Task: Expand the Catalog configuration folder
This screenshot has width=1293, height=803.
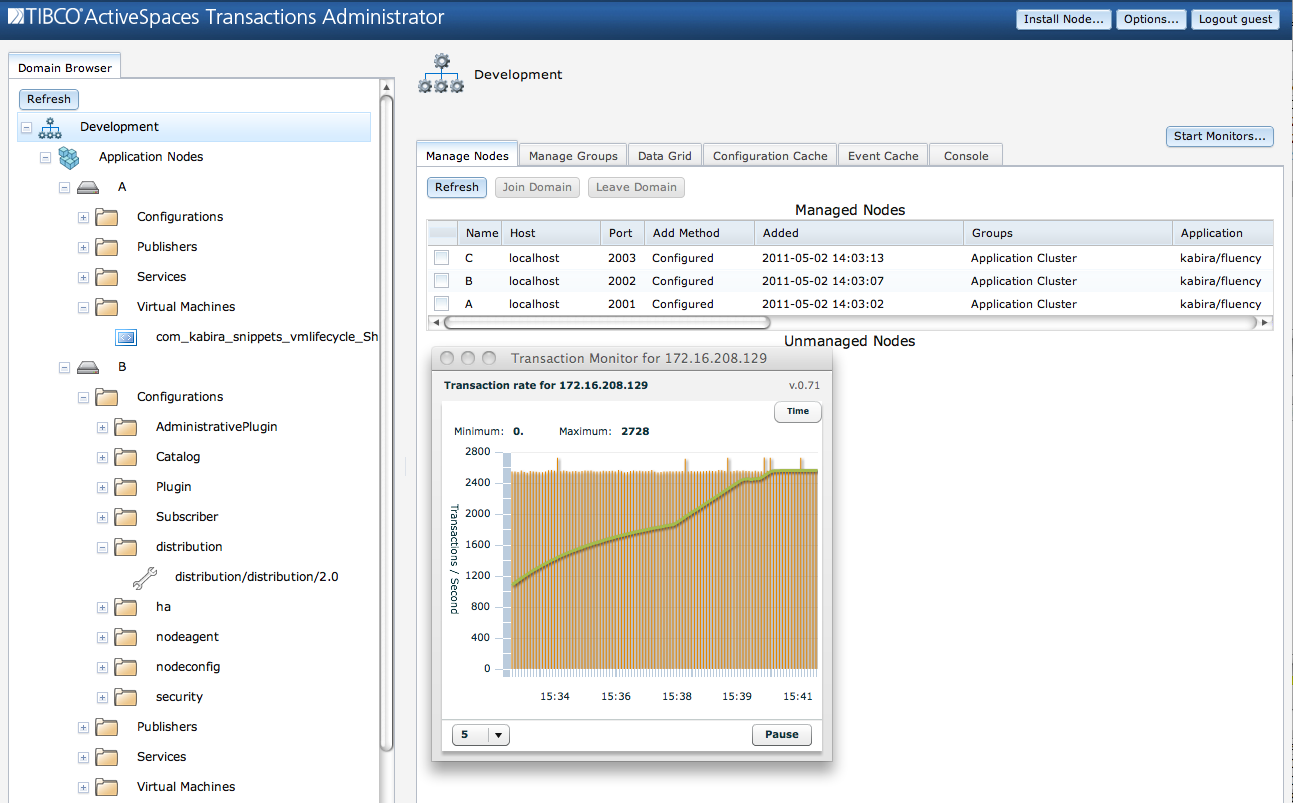Action: pyautogui.click(x=102, y=457)
